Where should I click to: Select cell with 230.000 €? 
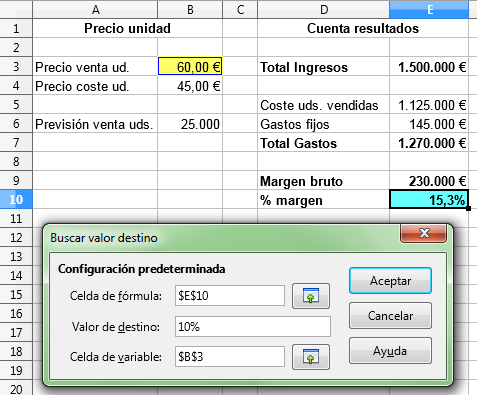click(x=429, y=180)
